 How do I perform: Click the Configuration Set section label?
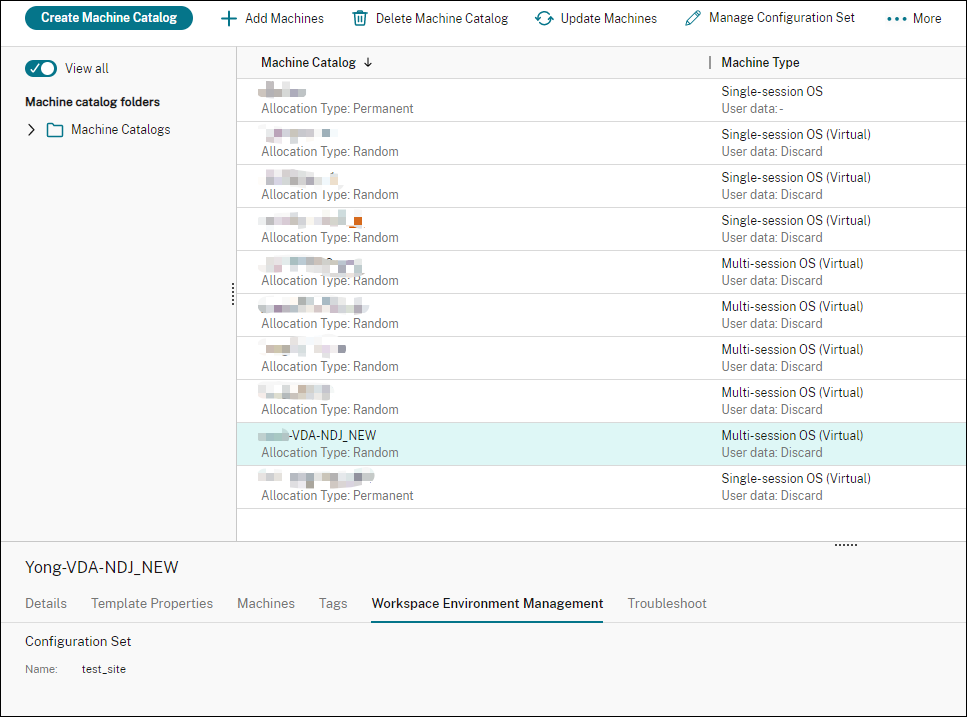(78, 641)
